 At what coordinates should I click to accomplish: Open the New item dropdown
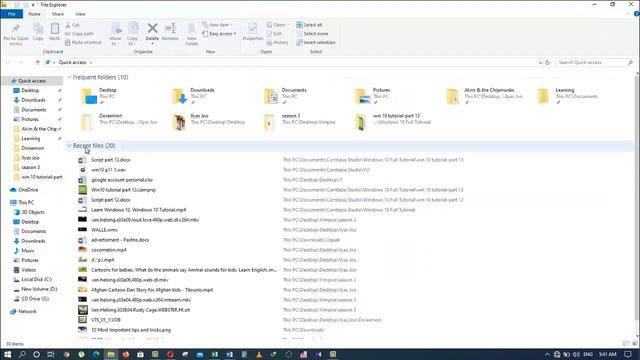[x=218, y=25]
